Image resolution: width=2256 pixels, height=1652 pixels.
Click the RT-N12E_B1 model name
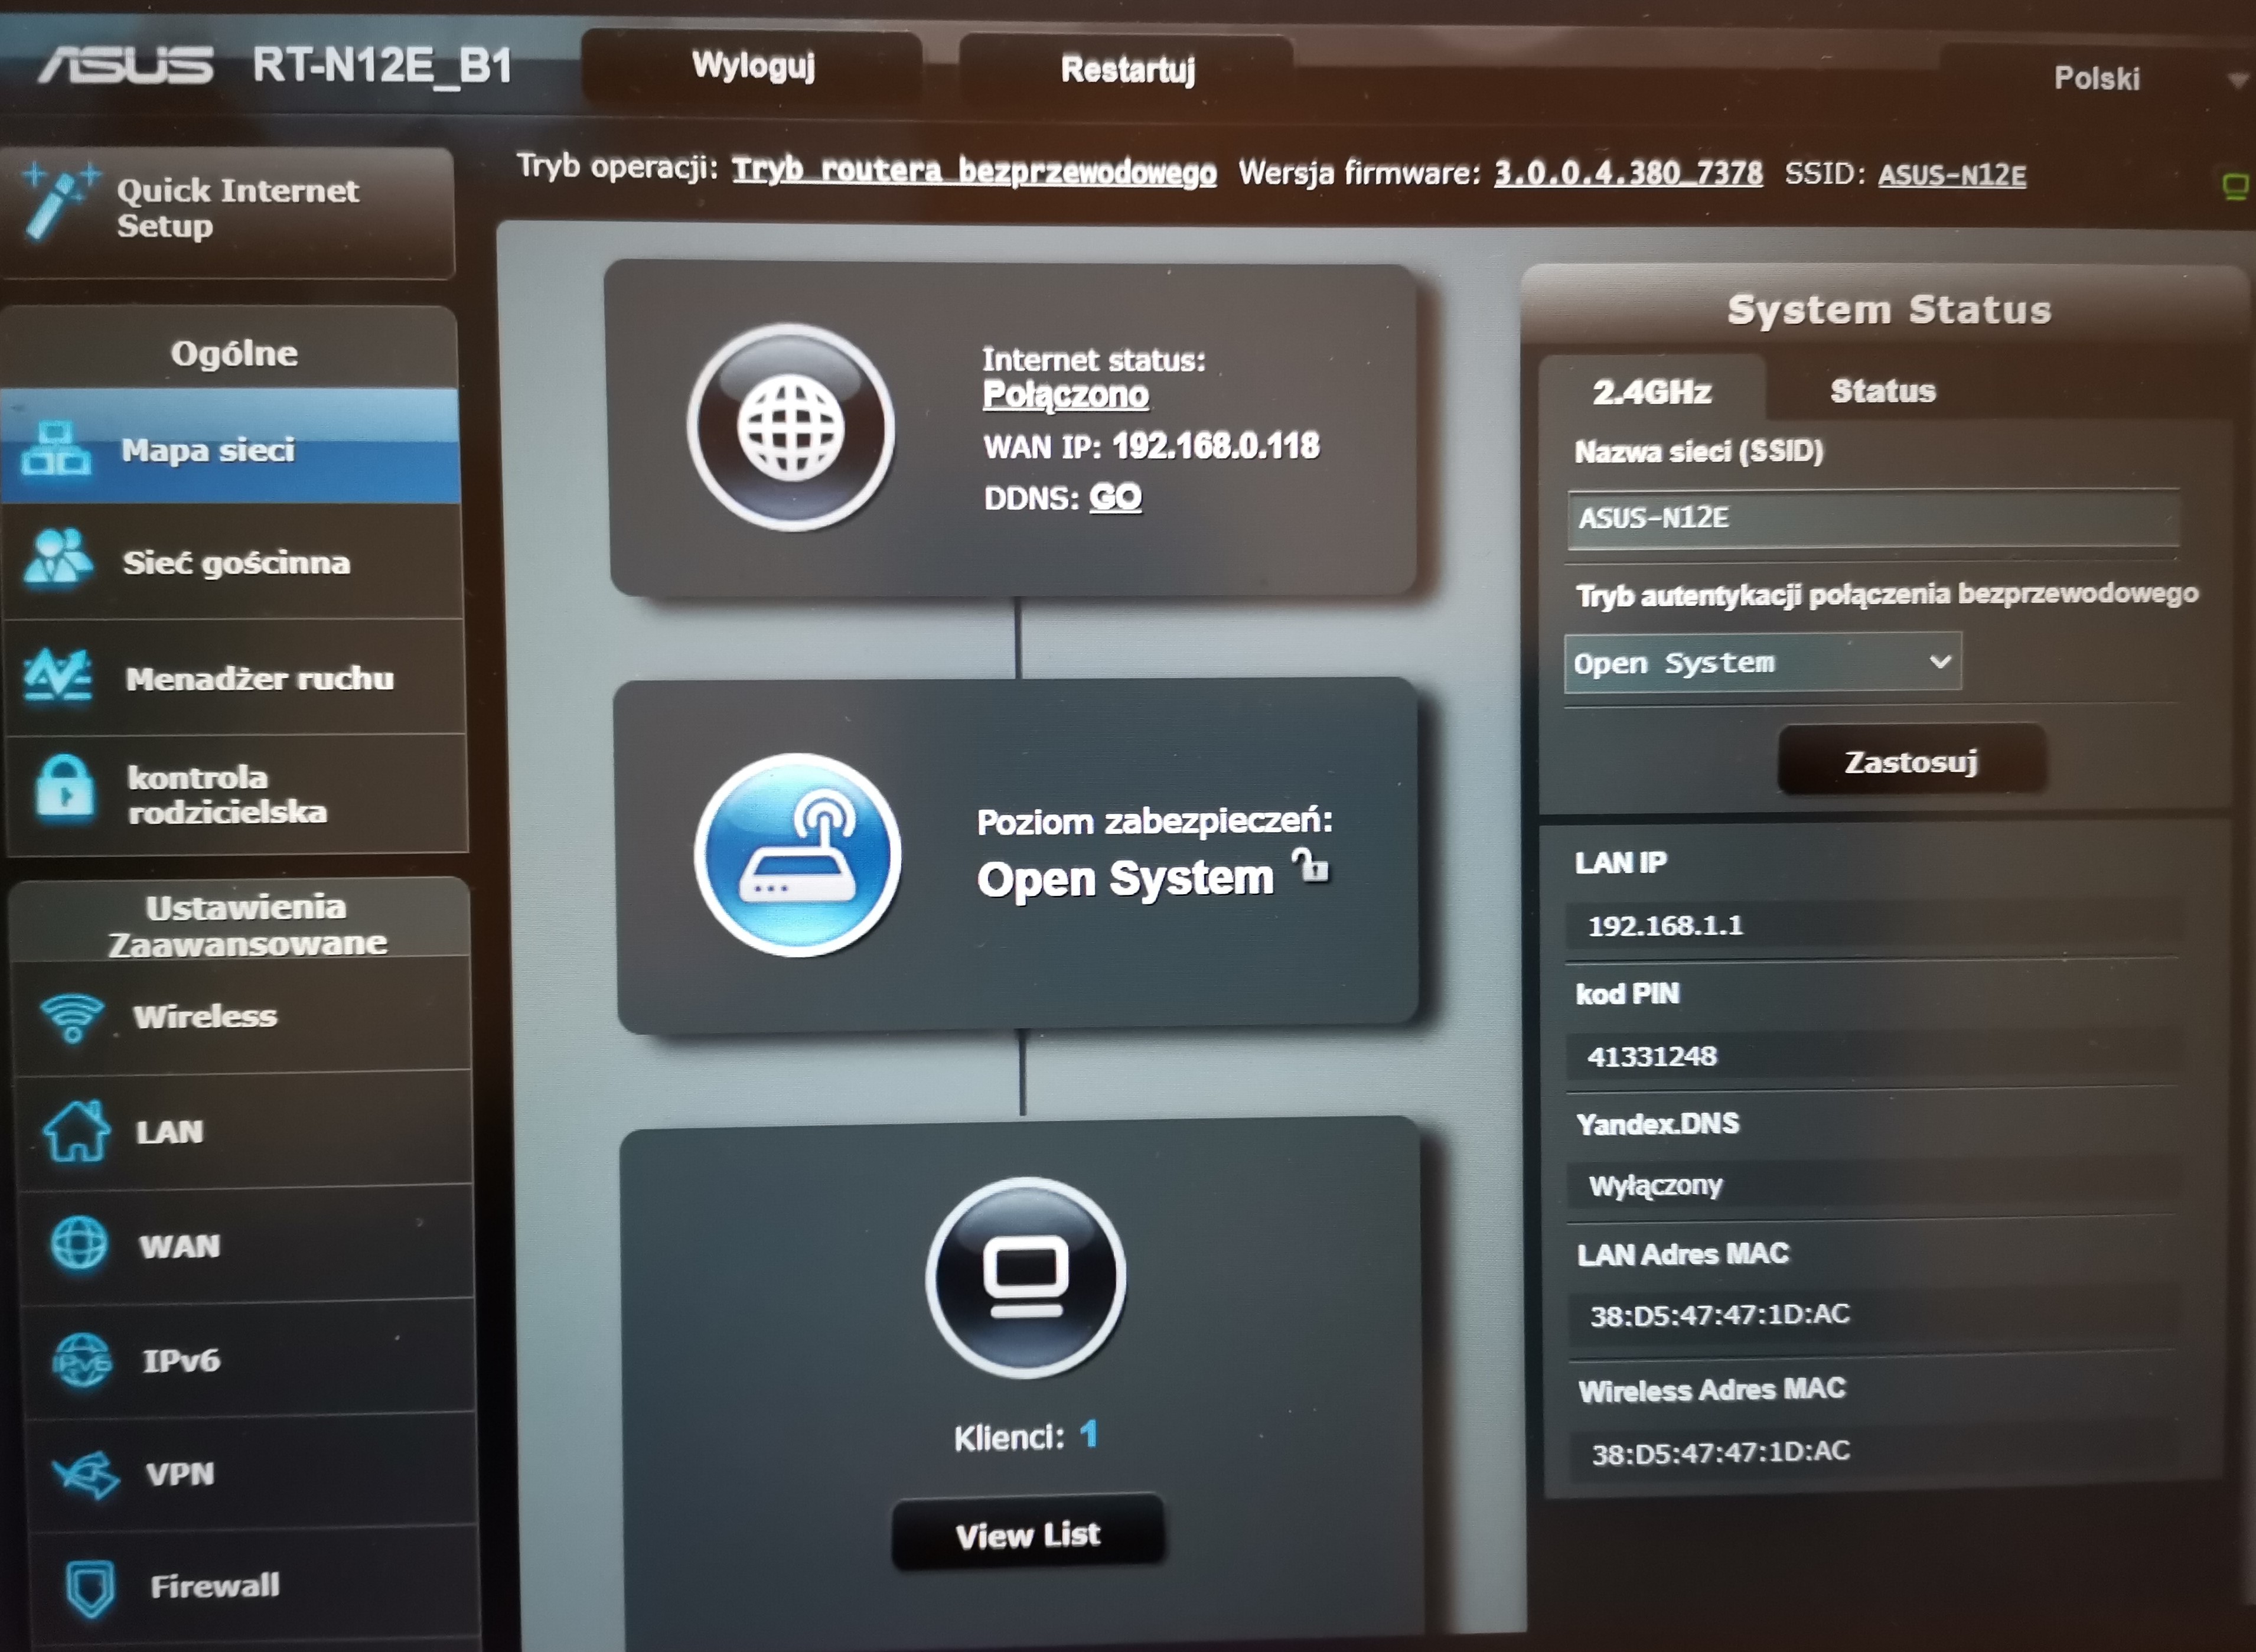382,66
